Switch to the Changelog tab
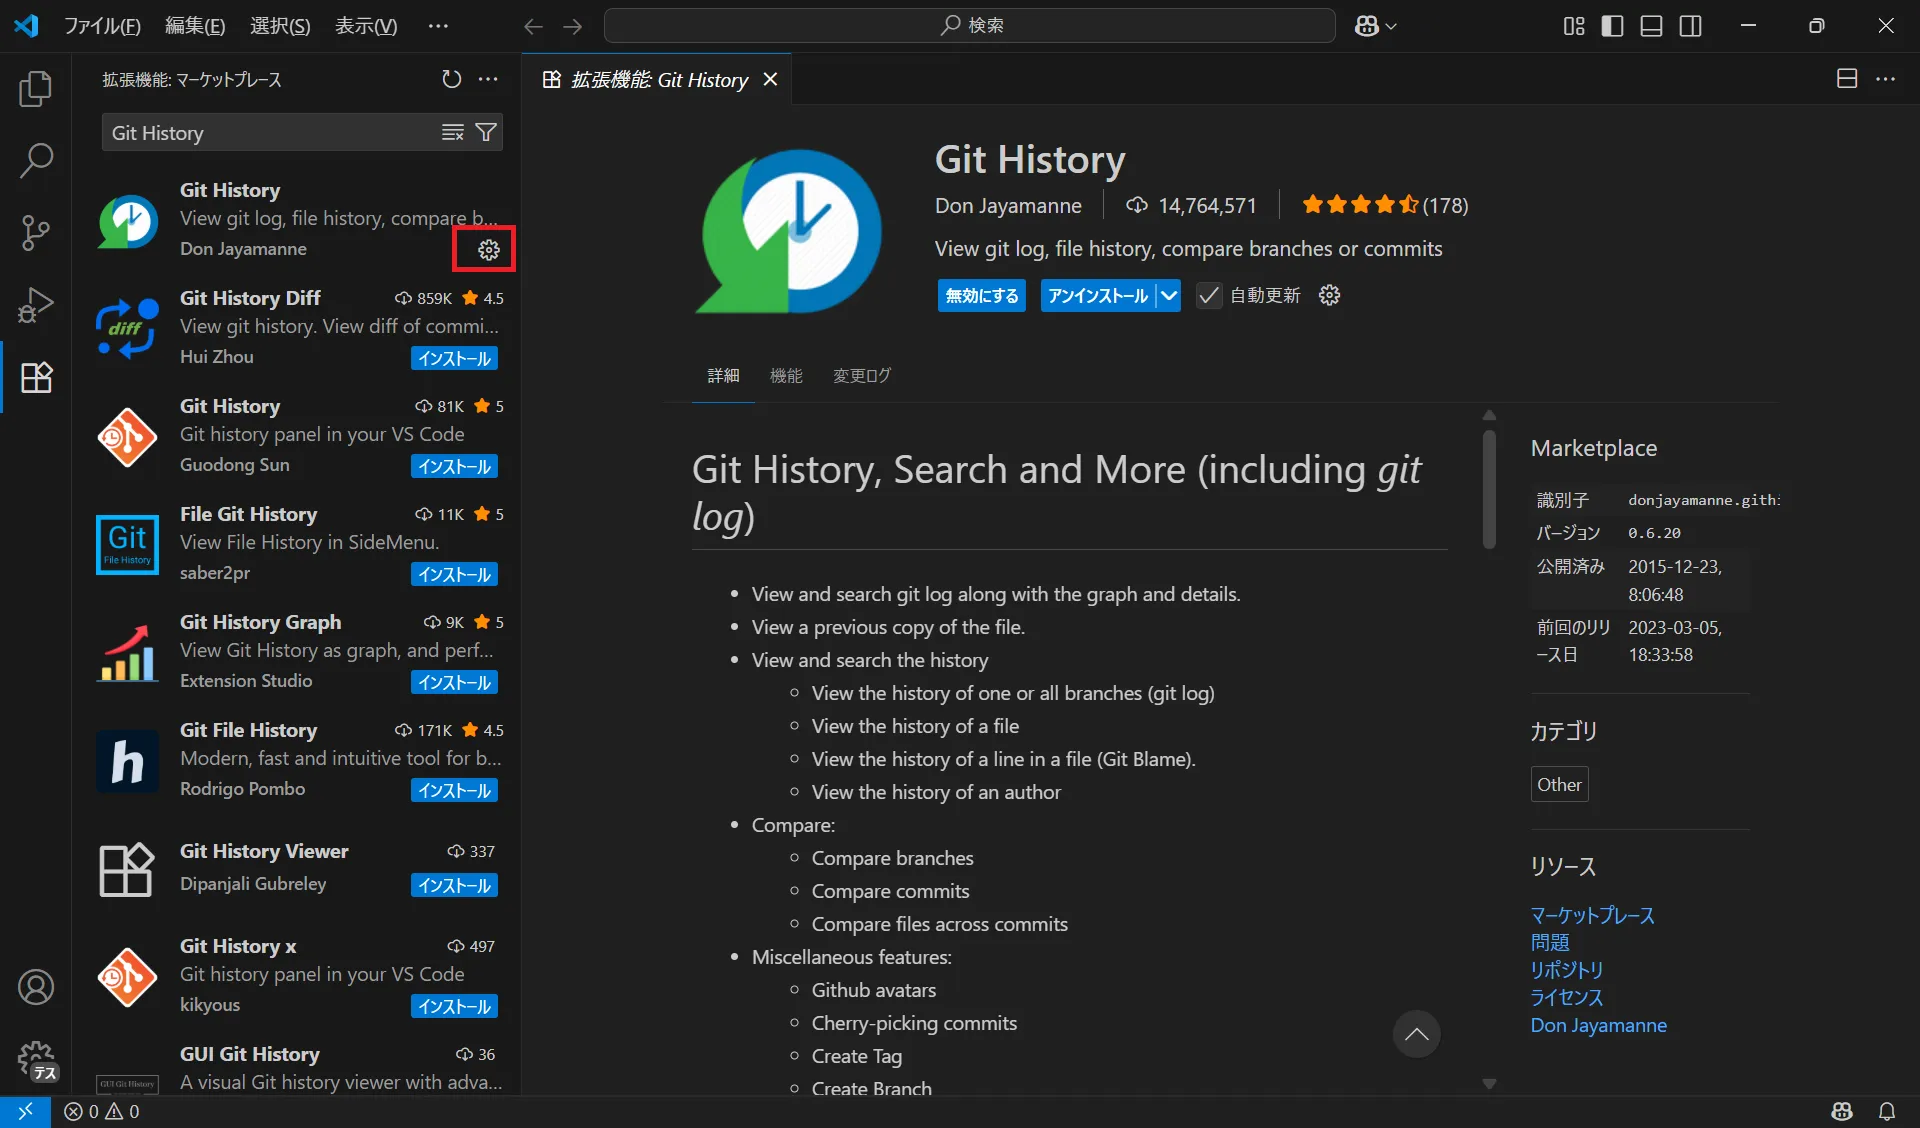 862,375
